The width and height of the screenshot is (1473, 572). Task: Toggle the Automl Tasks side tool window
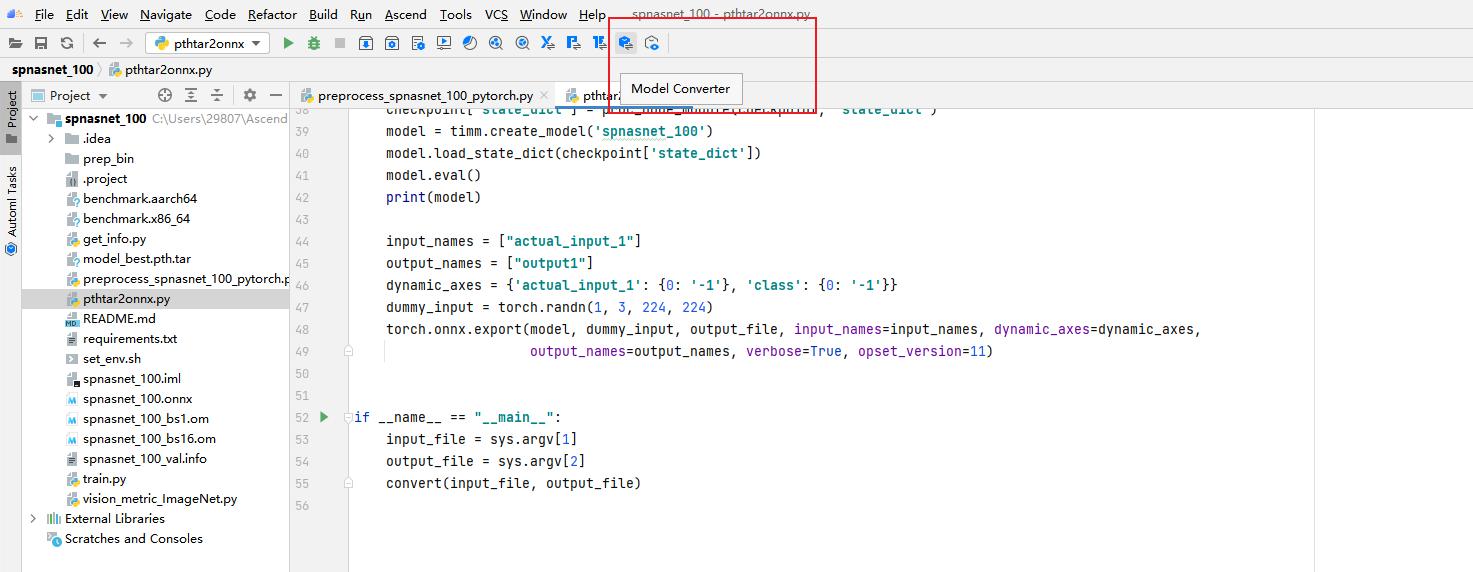click(11, 209)
